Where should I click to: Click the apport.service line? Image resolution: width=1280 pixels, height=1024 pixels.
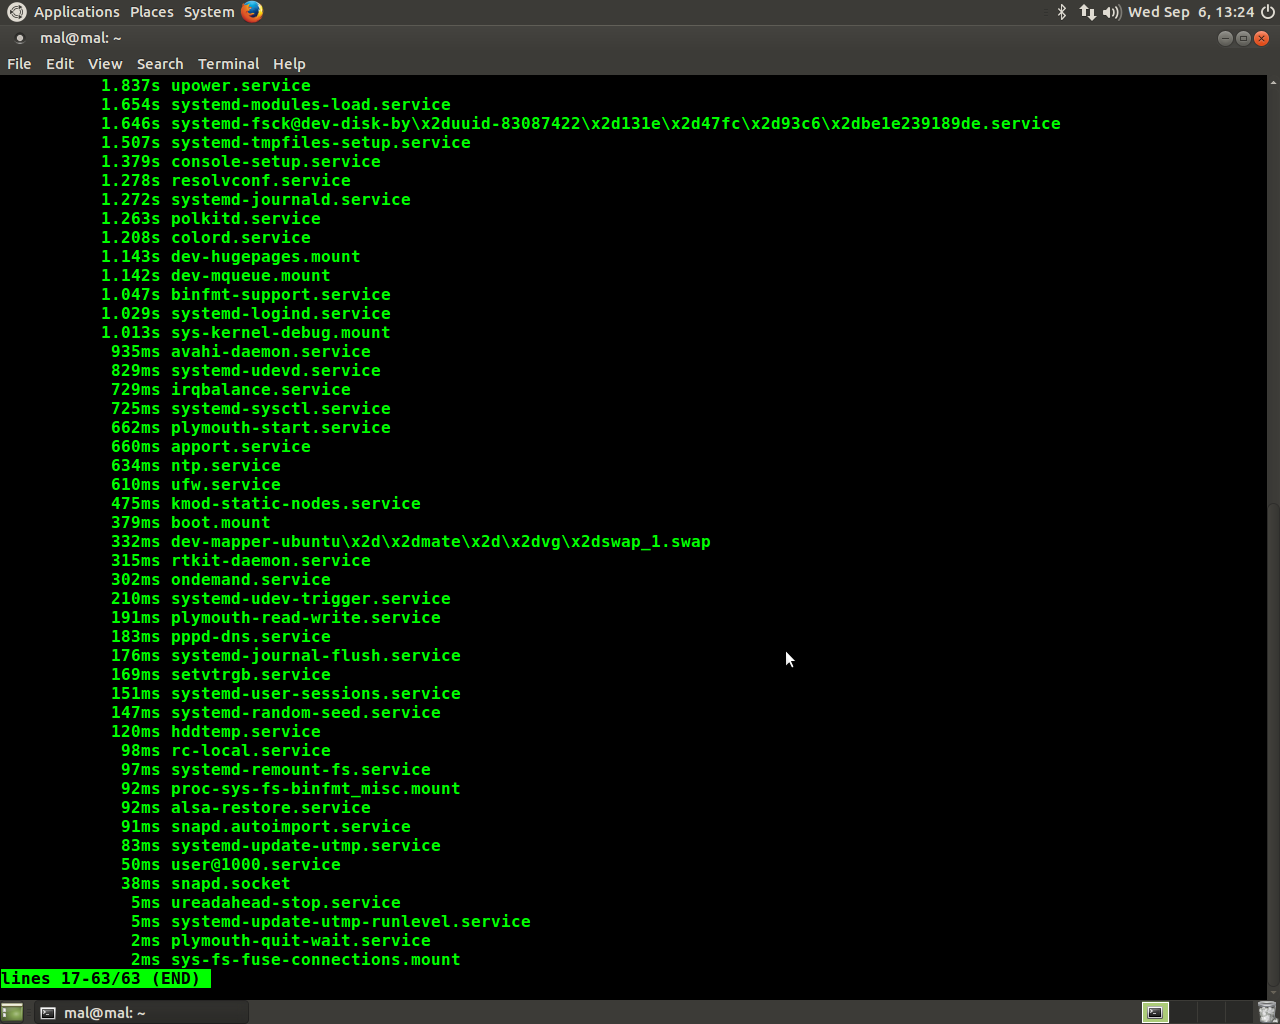click(x=210, y=447)
